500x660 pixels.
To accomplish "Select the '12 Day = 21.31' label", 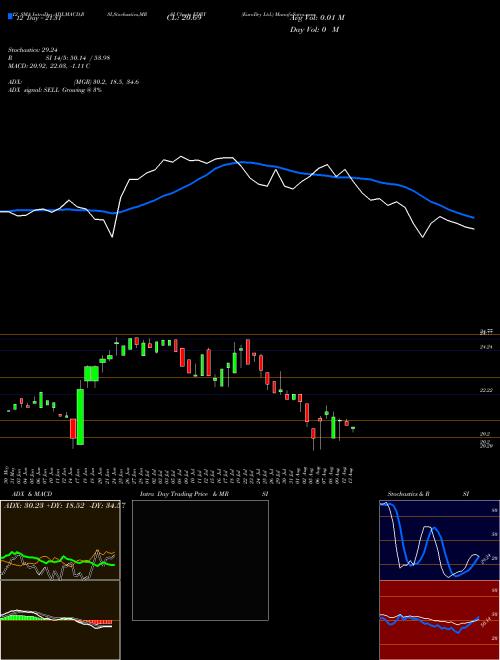I will [x=37, y=18].
